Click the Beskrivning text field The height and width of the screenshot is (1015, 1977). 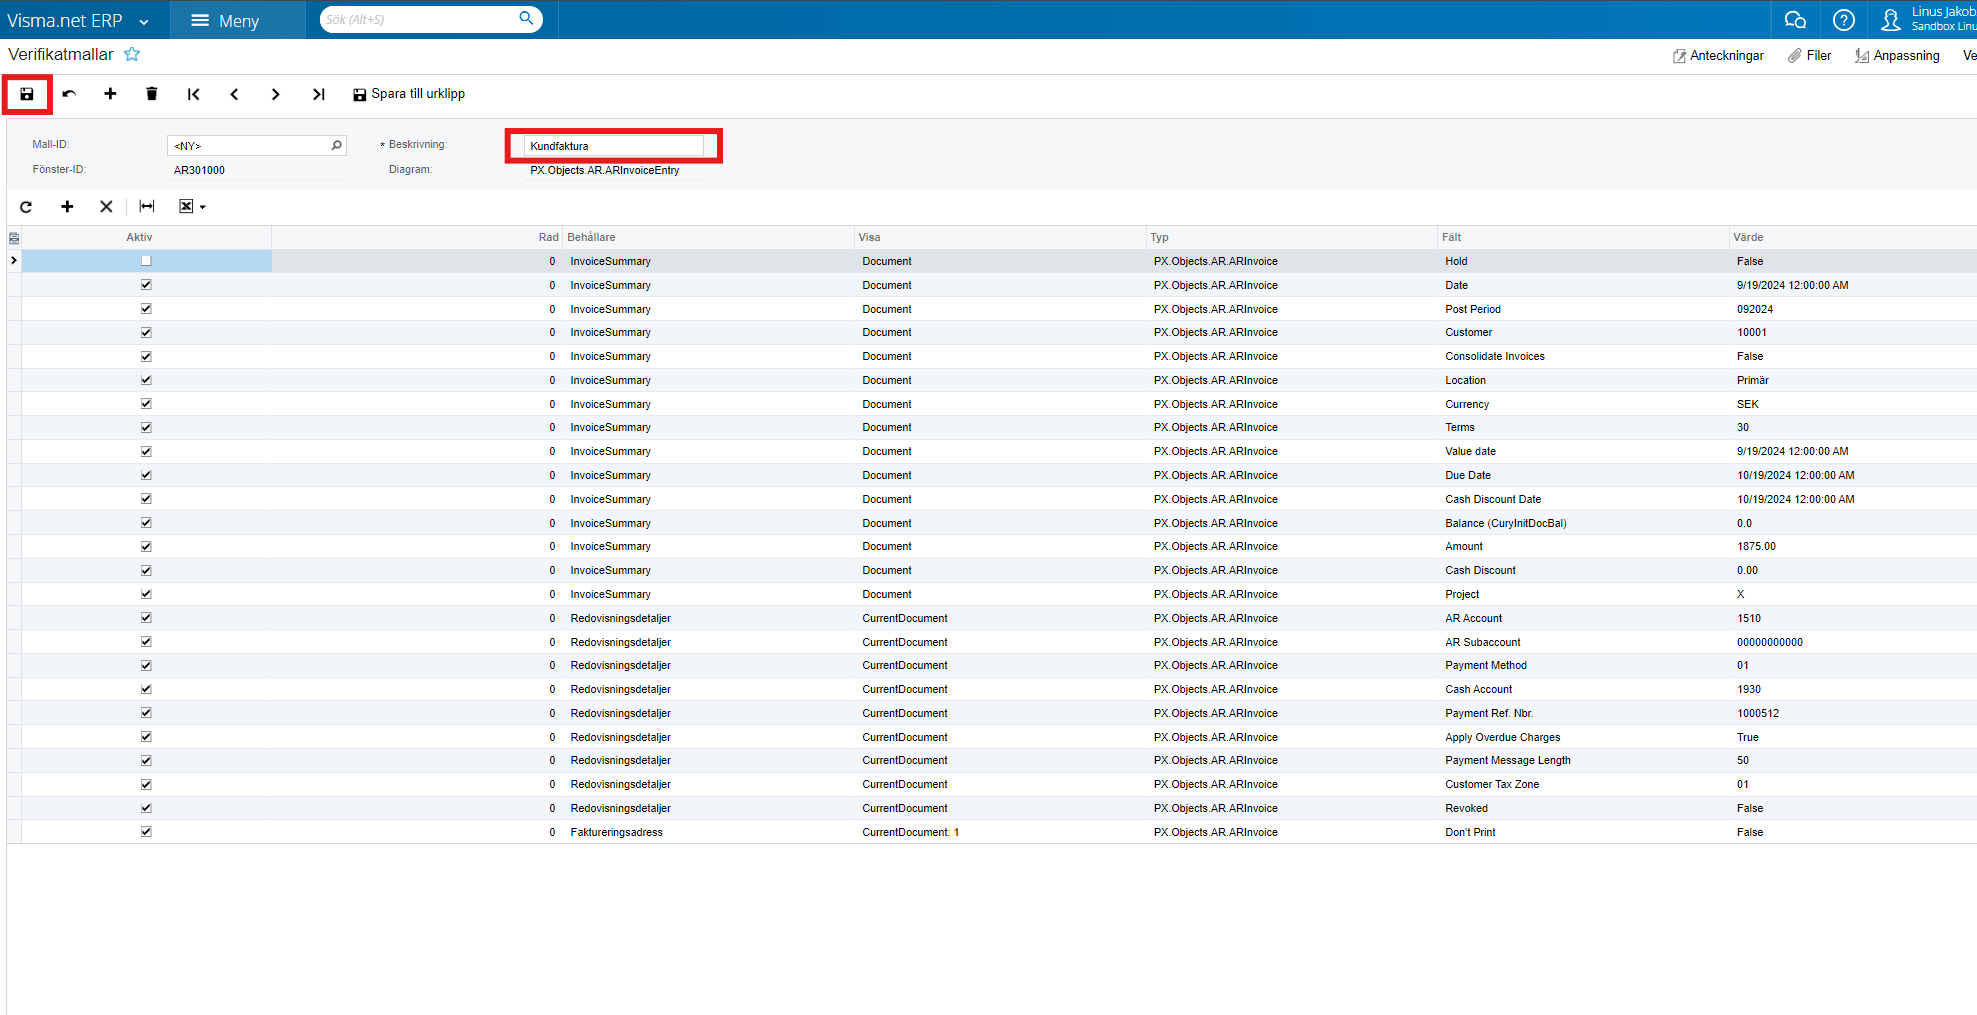tap(613, 146)
